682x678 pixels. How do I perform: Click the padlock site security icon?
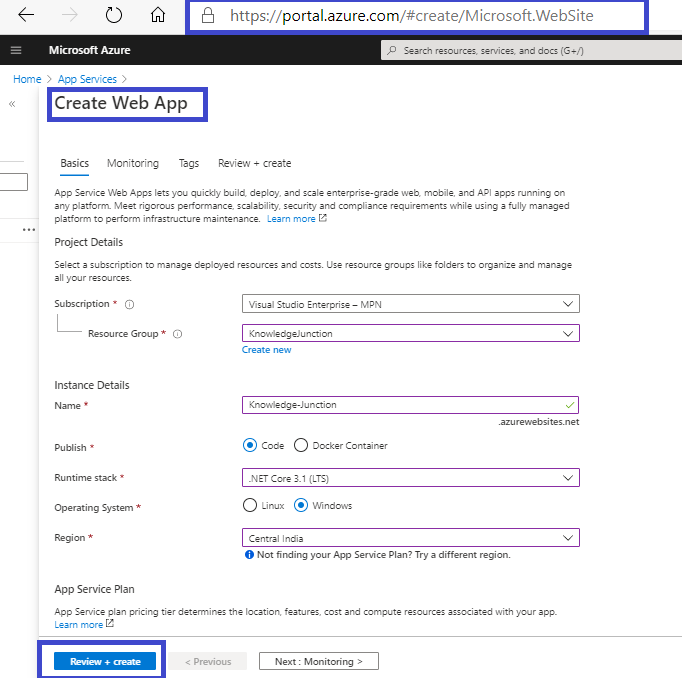pyautogui.click(x=208, y=15)
